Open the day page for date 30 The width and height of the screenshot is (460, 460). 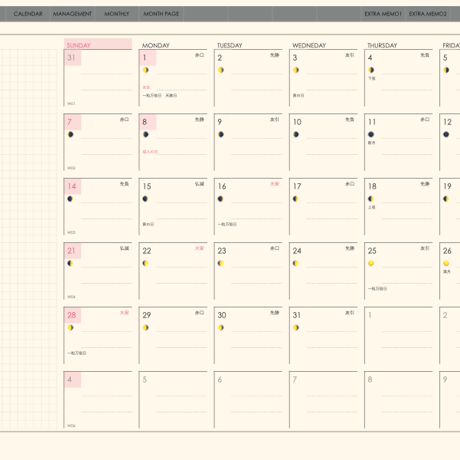click(222, 315)
